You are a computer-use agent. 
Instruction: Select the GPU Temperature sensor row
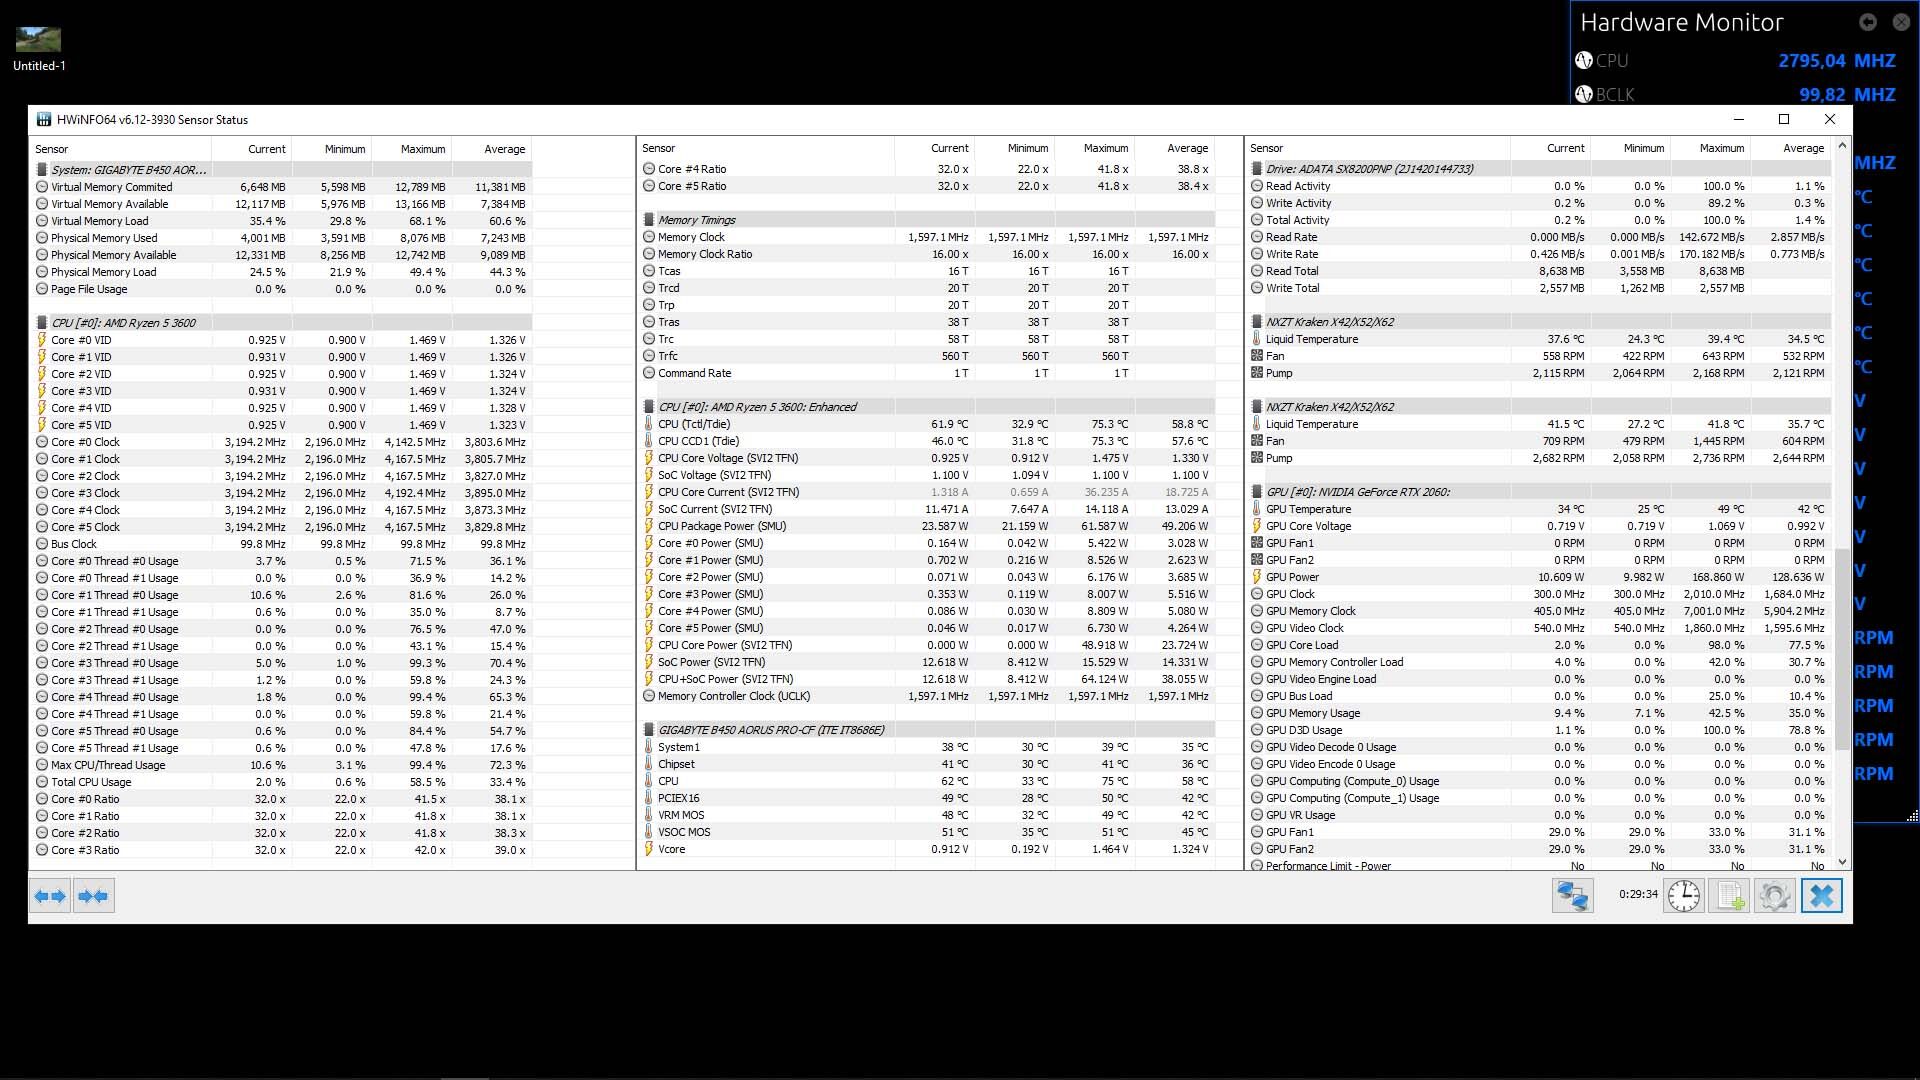point(1308,509)
